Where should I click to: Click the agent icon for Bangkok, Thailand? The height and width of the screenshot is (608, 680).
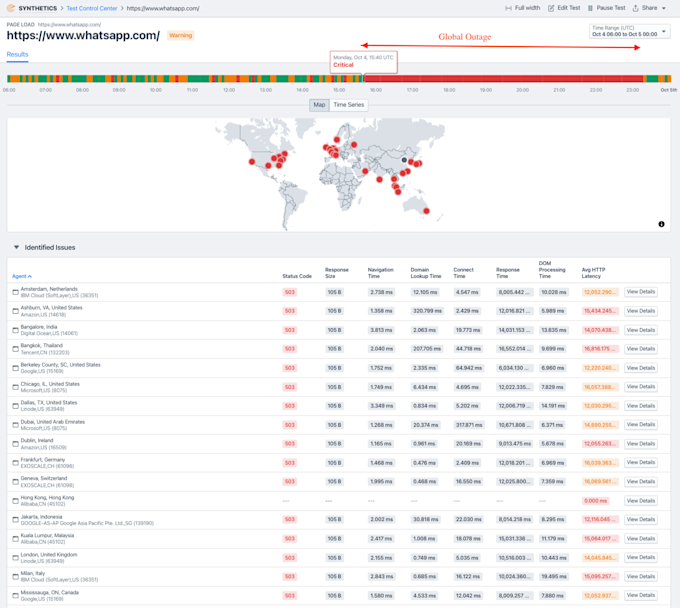[15, 349]
